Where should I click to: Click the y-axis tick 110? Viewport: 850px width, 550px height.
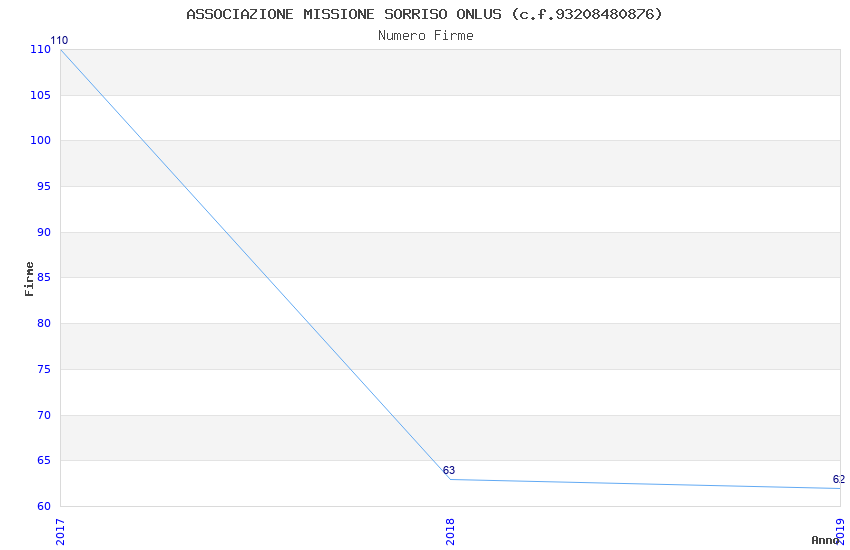coord(41,49)
